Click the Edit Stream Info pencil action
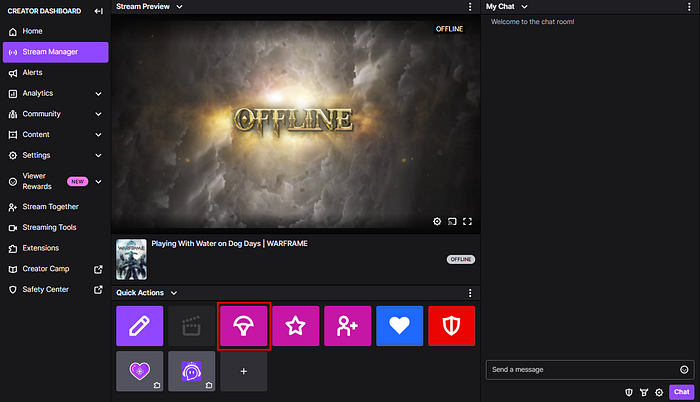Viewport: 700px width, 402px height. point(140,326)
